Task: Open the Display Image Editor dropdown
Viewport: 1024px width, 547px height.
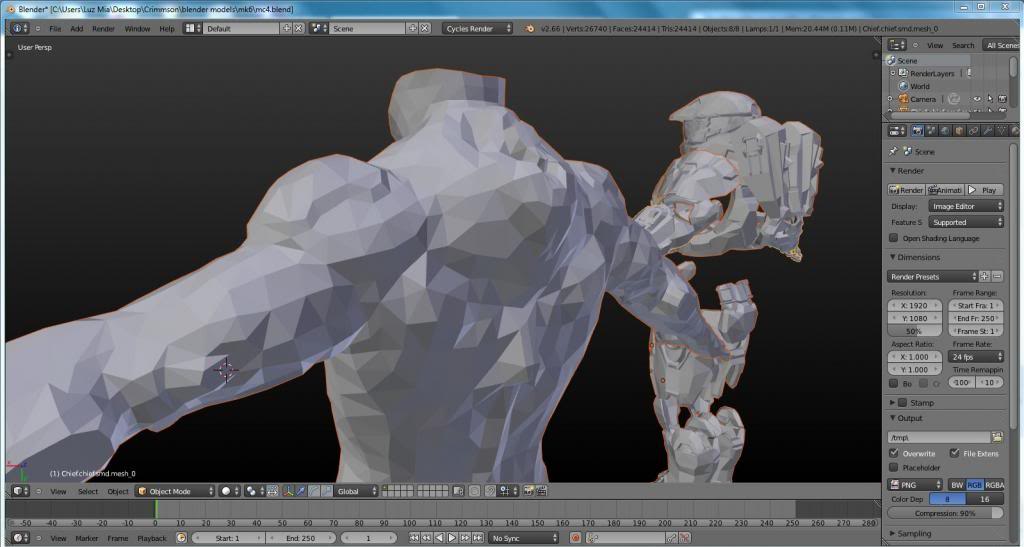Action: click(966, 206)
